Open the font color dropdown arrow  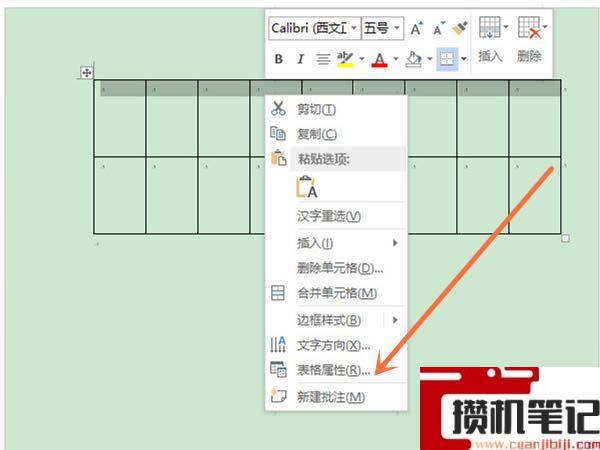pyautogui.click(x=396, y=59)
